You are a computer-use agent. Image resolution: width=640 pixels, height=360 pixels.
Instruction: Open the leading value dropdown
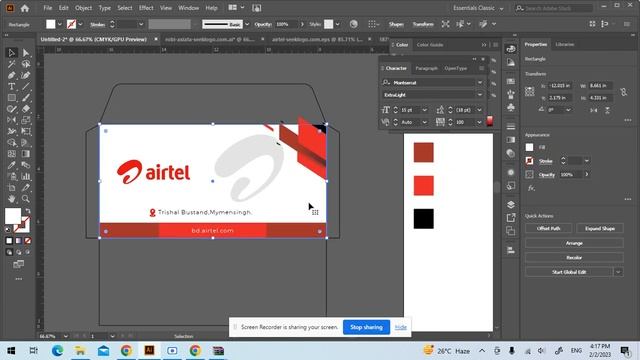479,110
